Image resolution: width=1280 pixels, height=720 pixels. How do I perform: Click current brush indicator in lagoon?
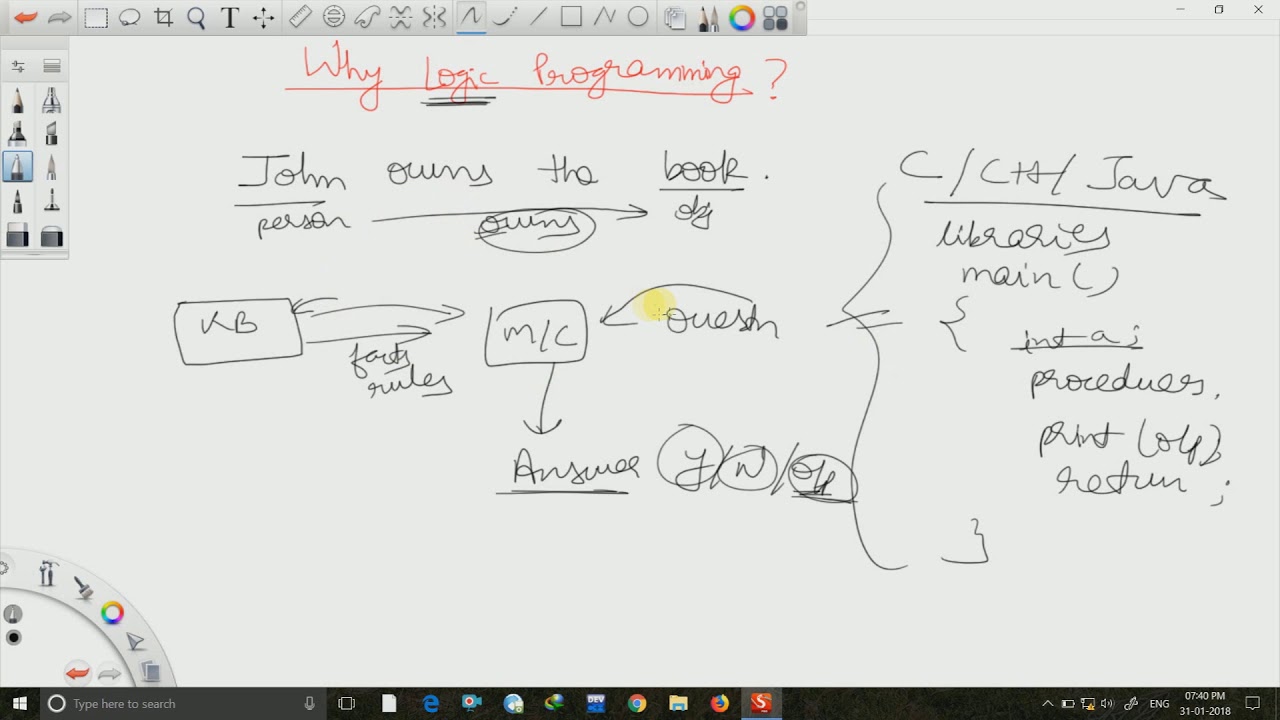pyautogui.click(x=12, y=614)
